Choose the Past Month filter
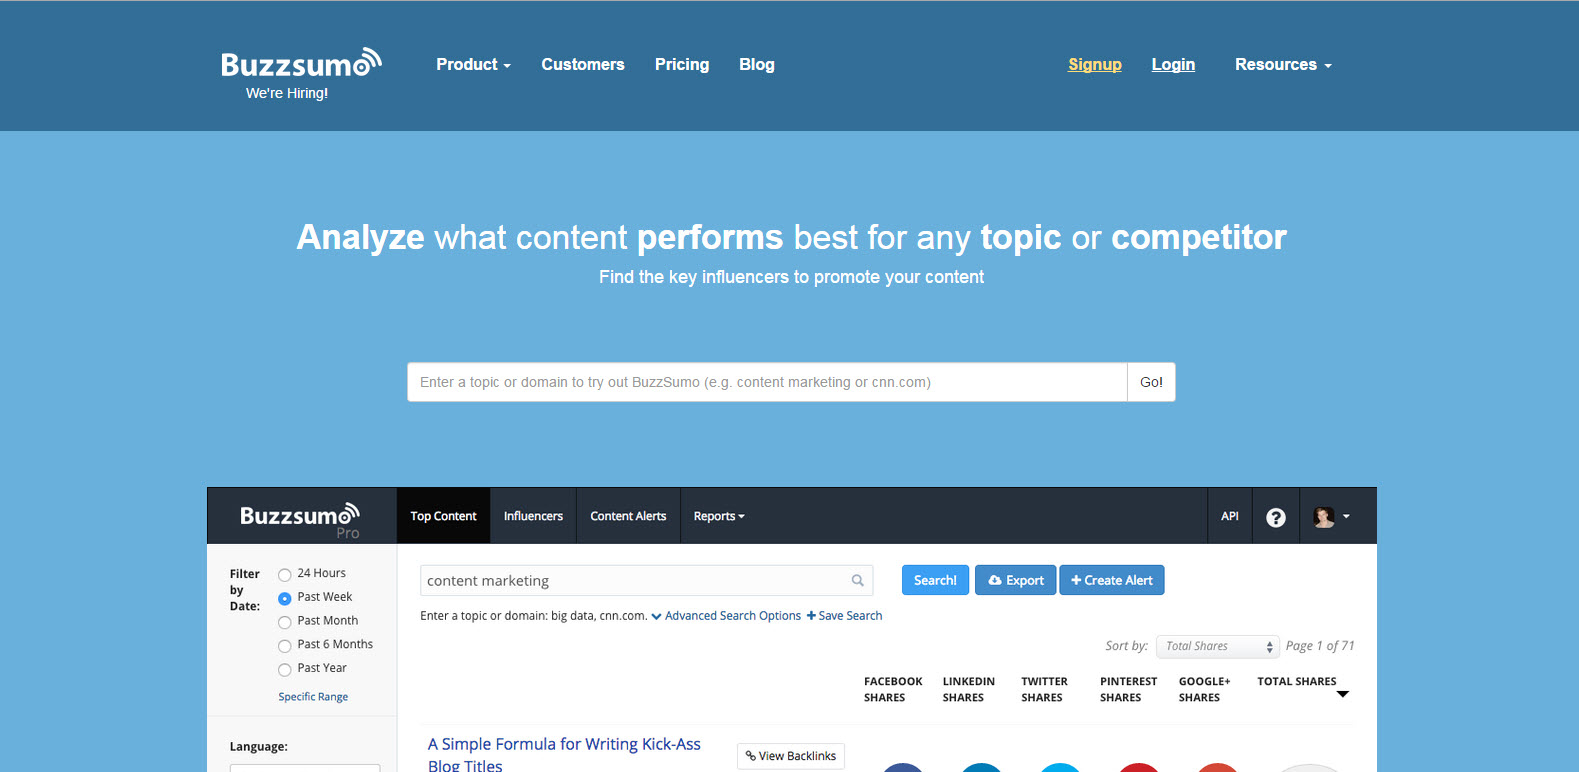This screenshot has width=1579, height=772. (285, 622)
